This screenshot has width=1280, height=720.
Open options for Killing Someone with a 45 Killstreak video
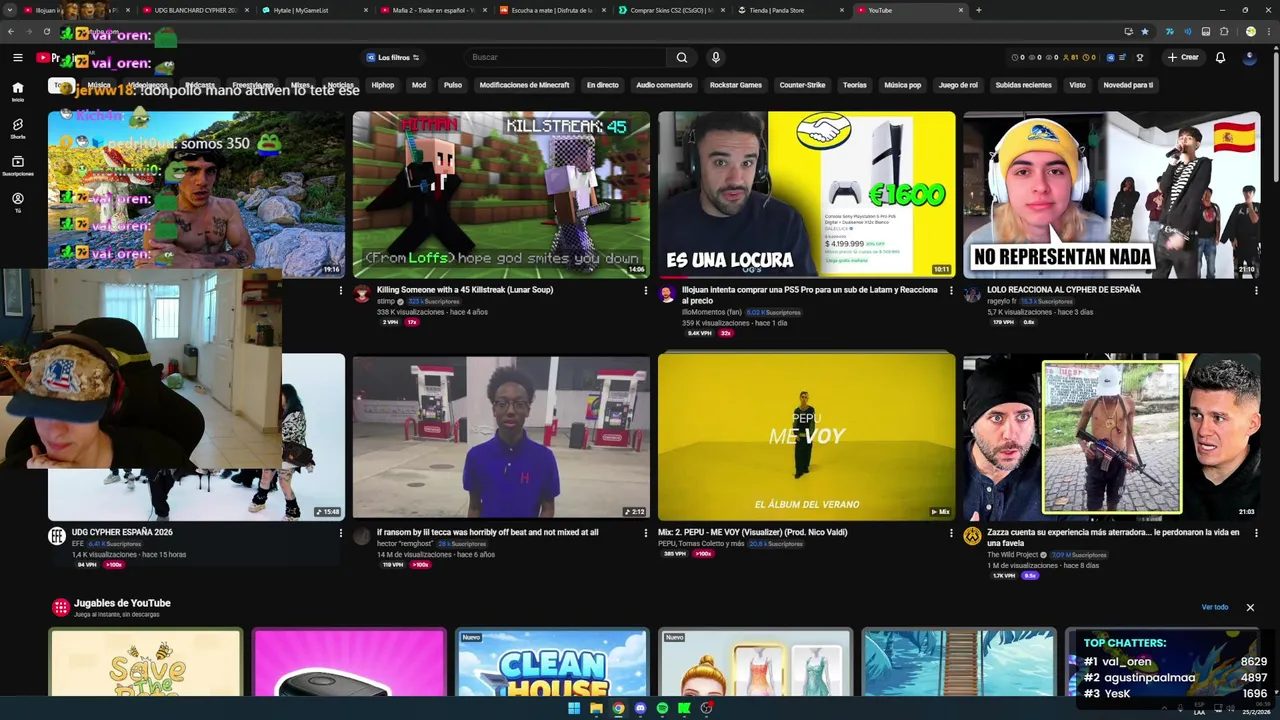pyautogui.click(x=645, y=291)
